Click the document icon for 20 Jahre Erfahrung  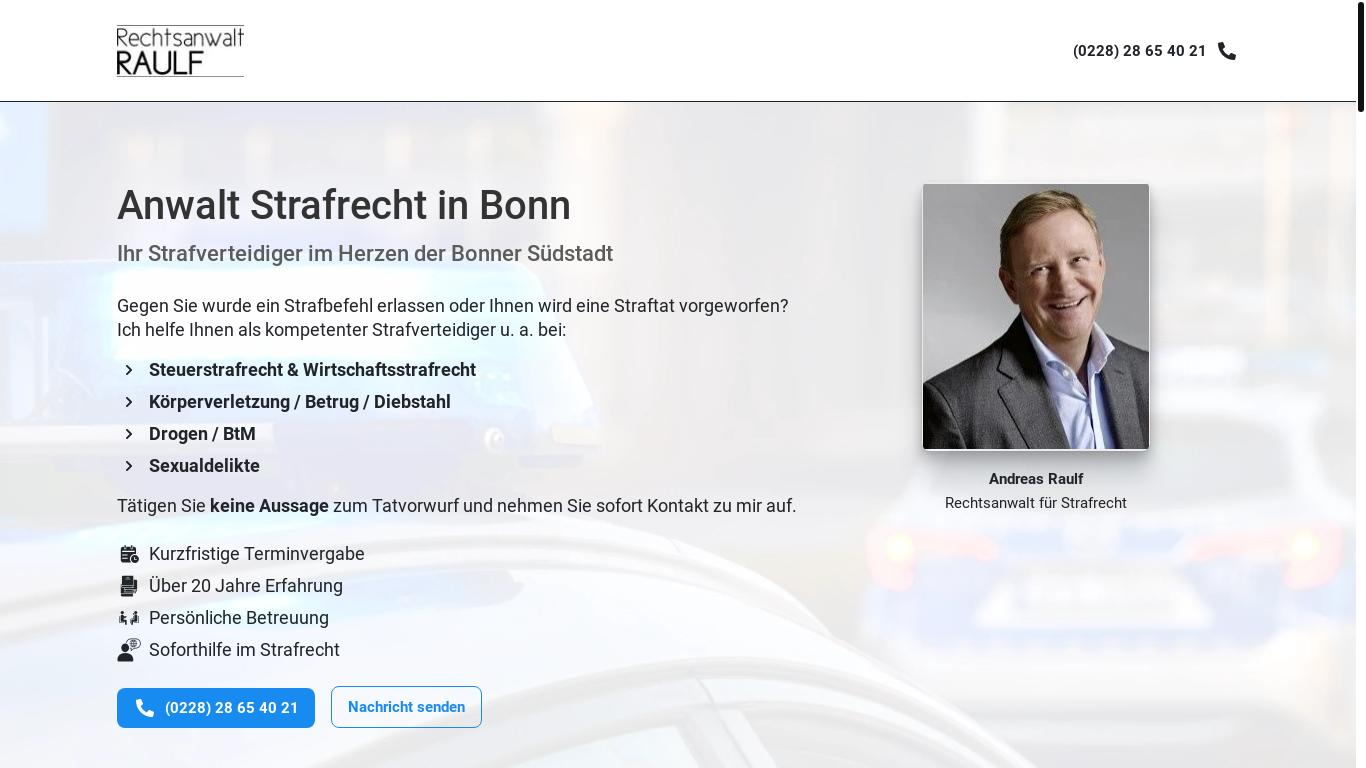point(129,586)
